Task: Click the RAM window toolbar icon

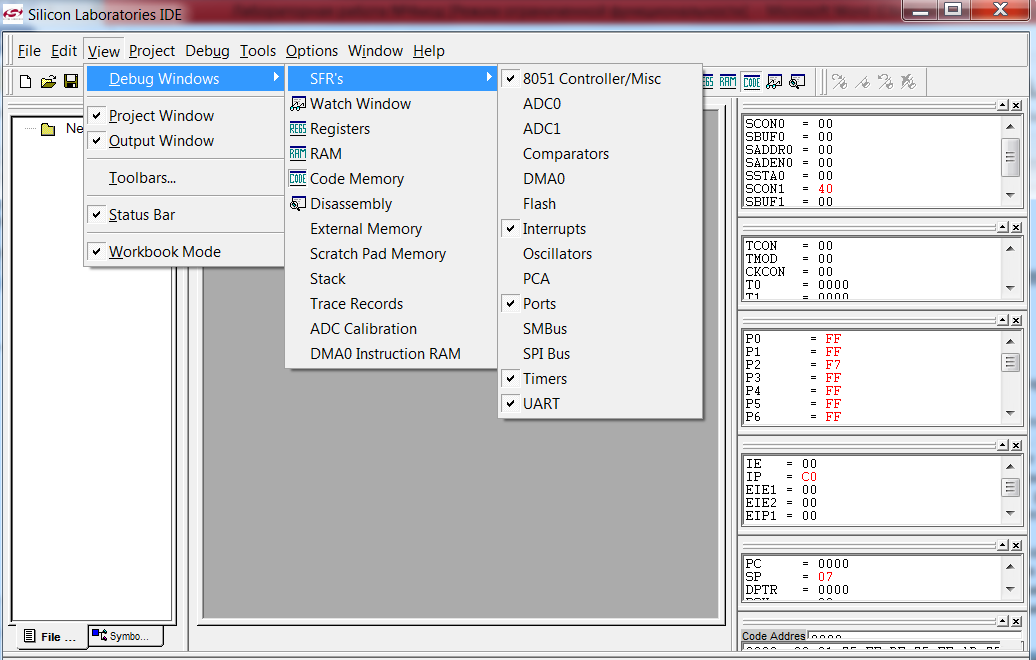Action: point(728,81)
